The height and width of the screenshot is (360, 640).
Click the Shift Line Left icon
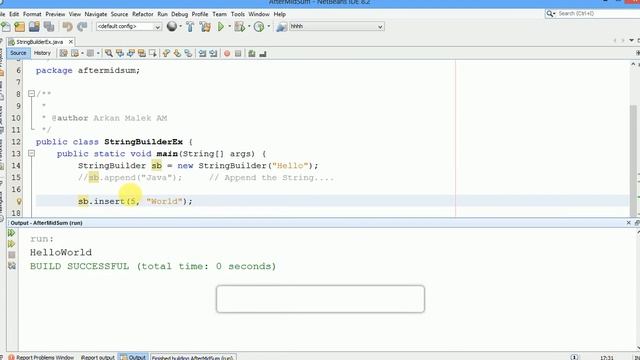pos(202,53)
